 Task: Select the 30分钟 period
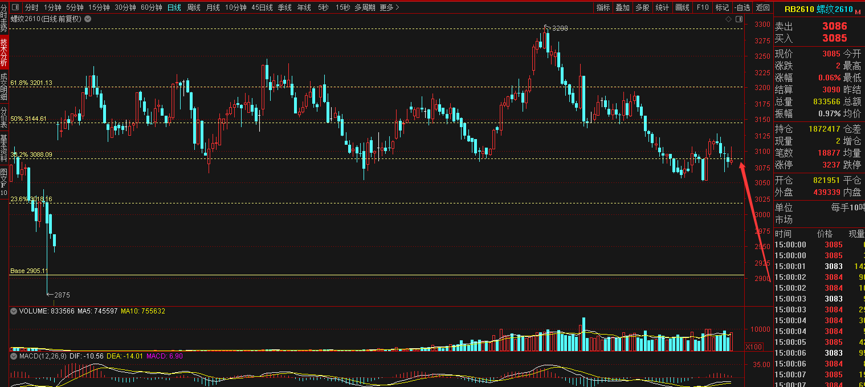click(x=125, y=8)
